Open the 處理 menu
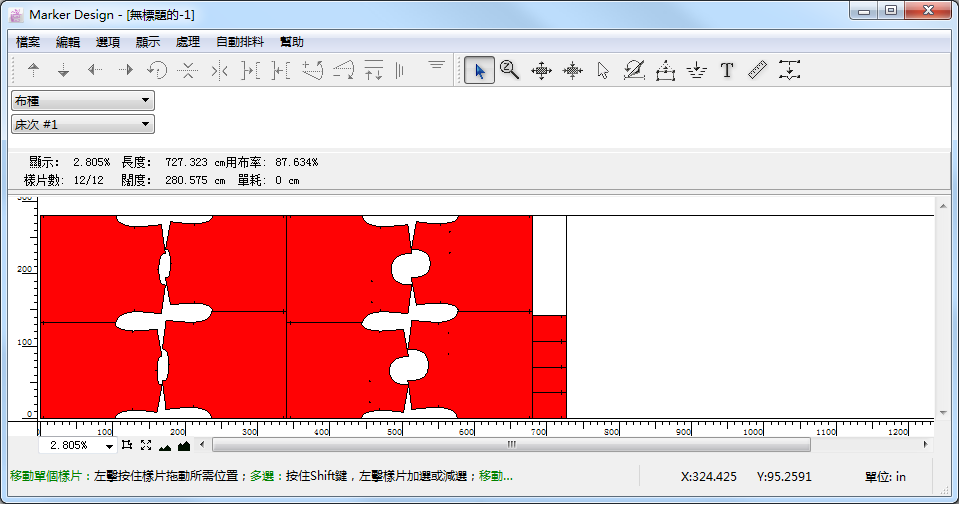This screenshot has height=506, width=960. coord(187,42)
